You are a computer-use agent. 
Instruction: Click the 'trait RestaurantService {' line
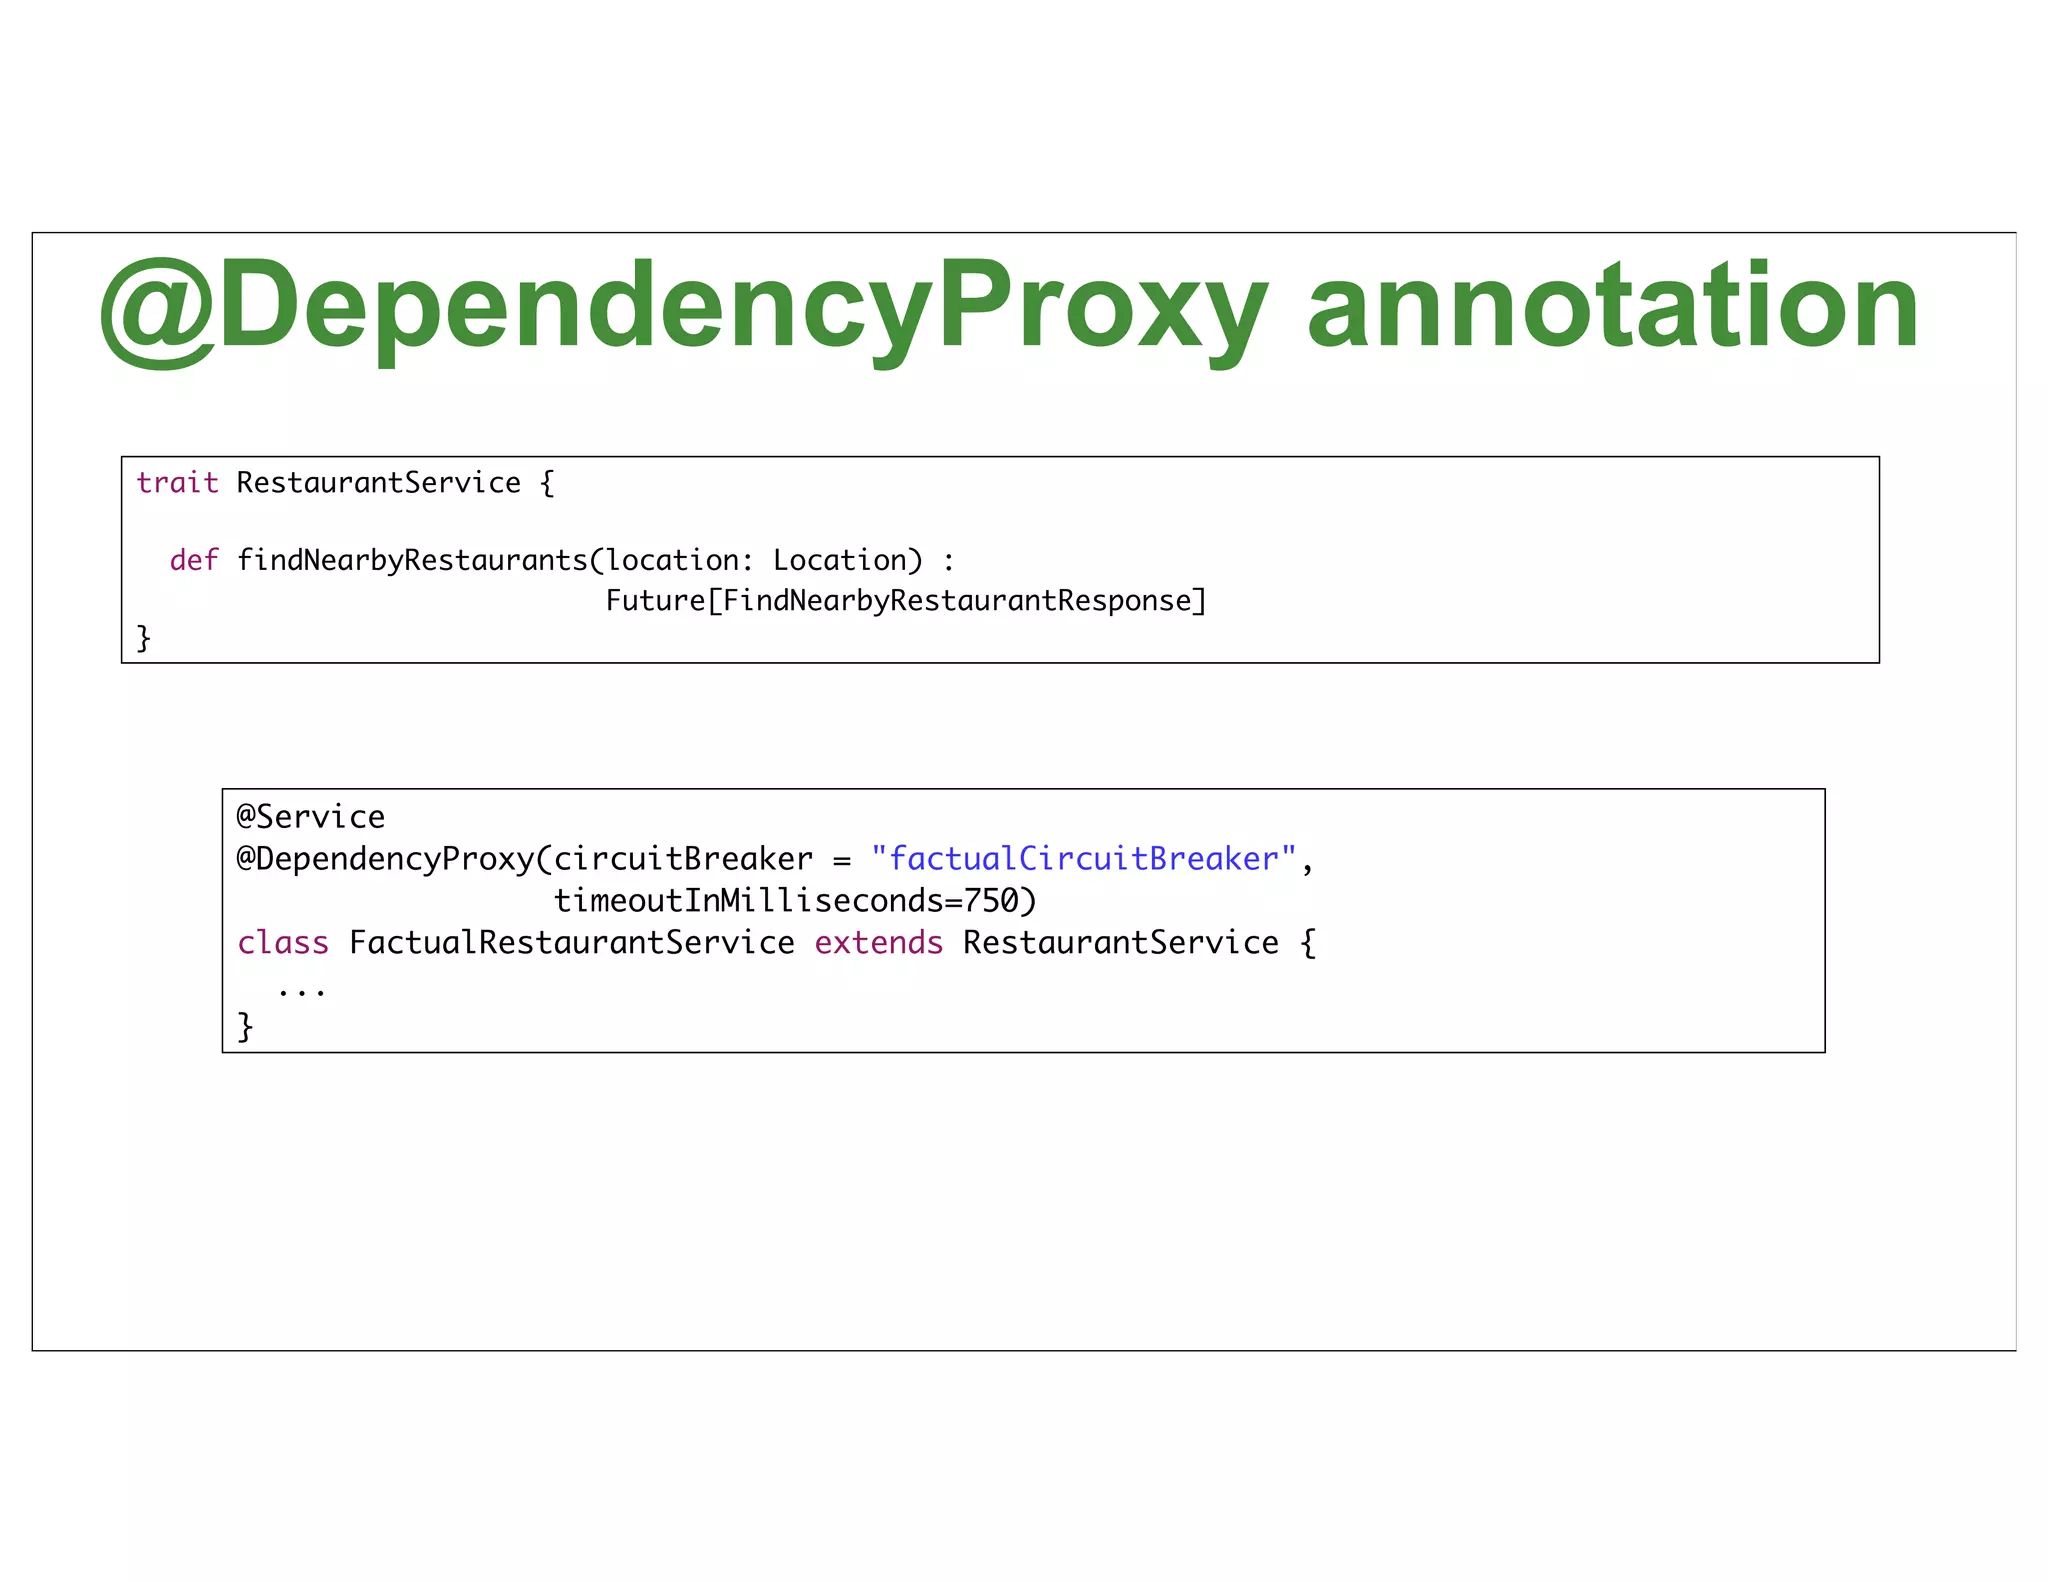[345, 483]
